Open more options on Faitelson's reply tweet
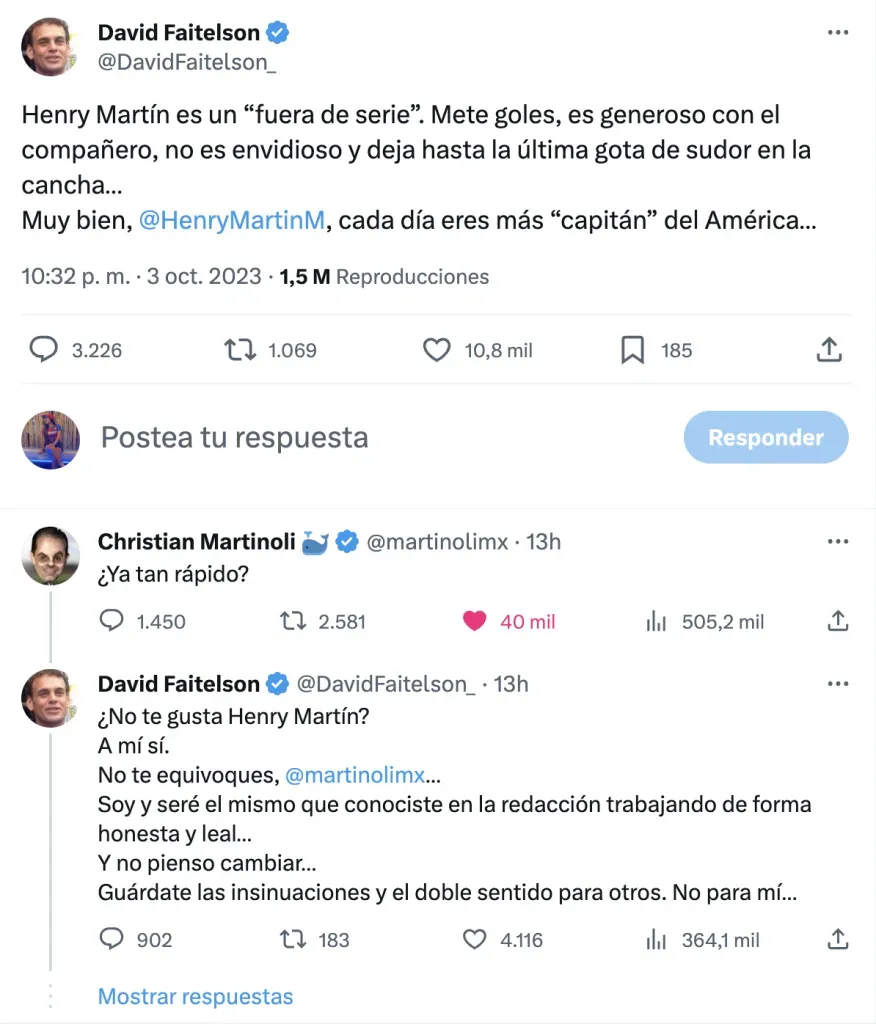The height and width of the screenshot is (1024, 876). (838, 684)
